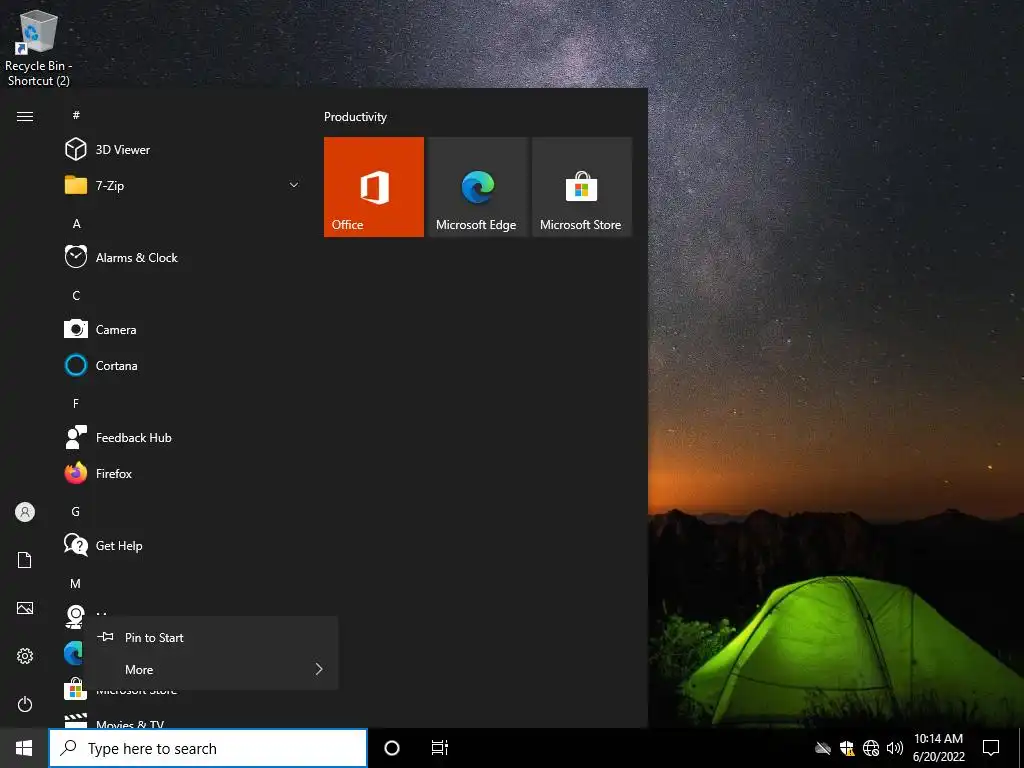This screenshot has width=1024, height=768.
Task: Launch Cortana from the app list
Action: (183, 365)
